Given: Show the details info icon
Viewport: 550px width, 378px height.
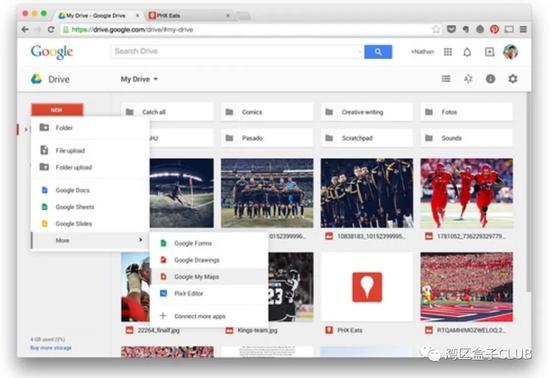Looking at the screenshot, I should pyautogui.click(x=490, y=79).
